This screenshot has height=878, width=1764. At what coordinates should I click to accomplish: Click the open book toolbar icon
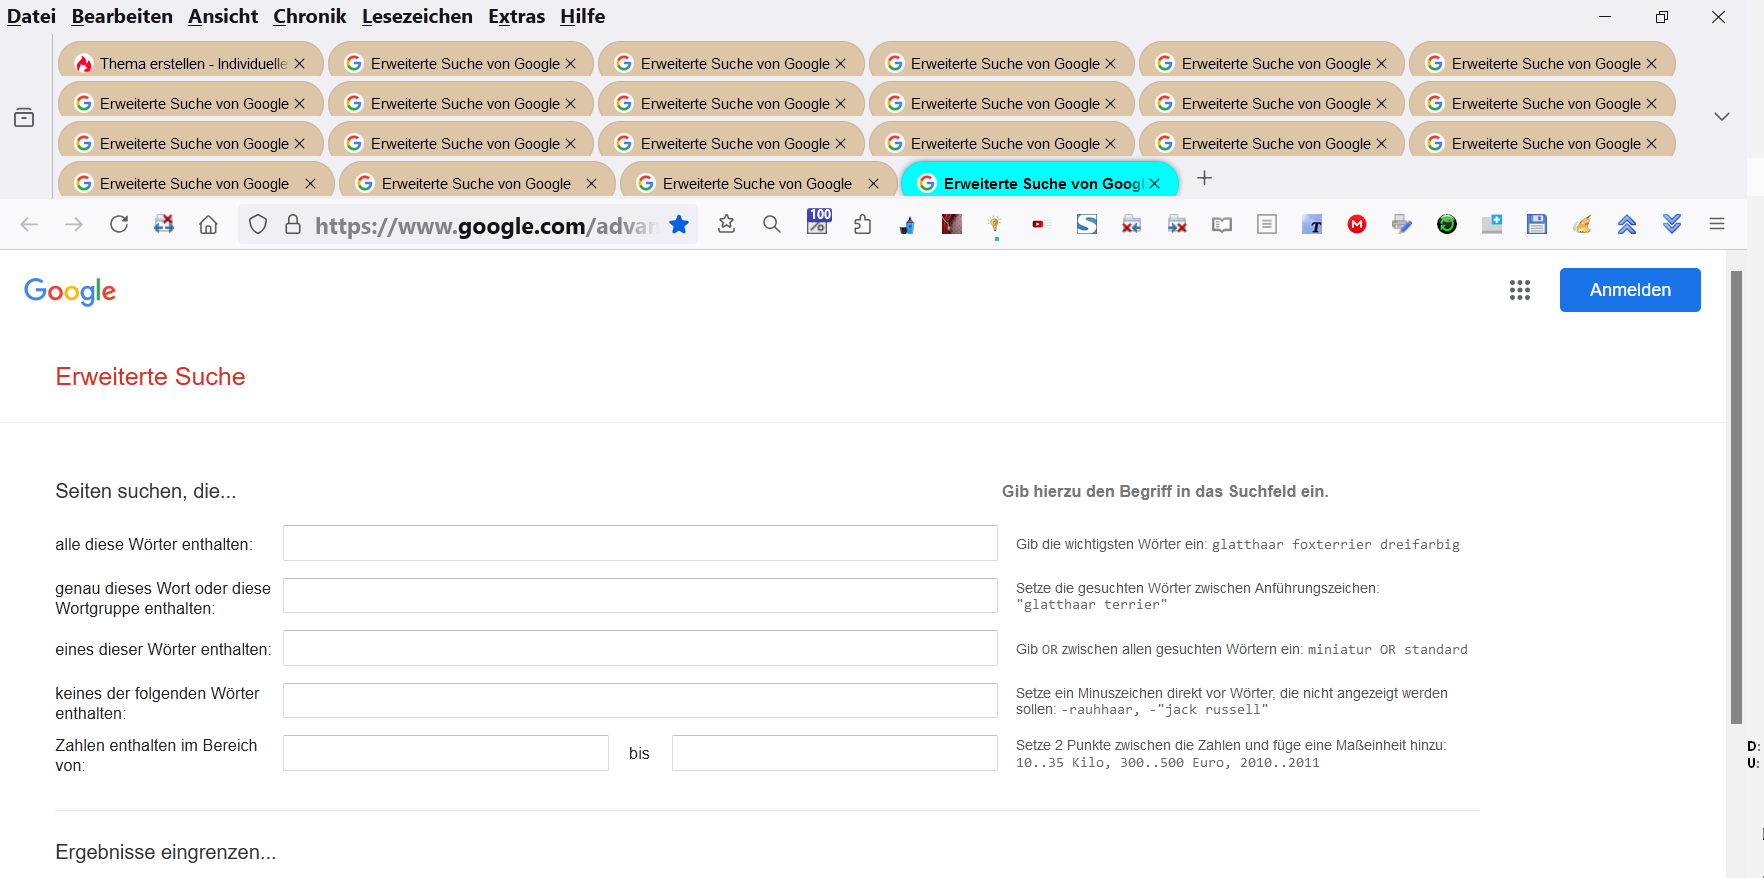(x=1222, y=225)
